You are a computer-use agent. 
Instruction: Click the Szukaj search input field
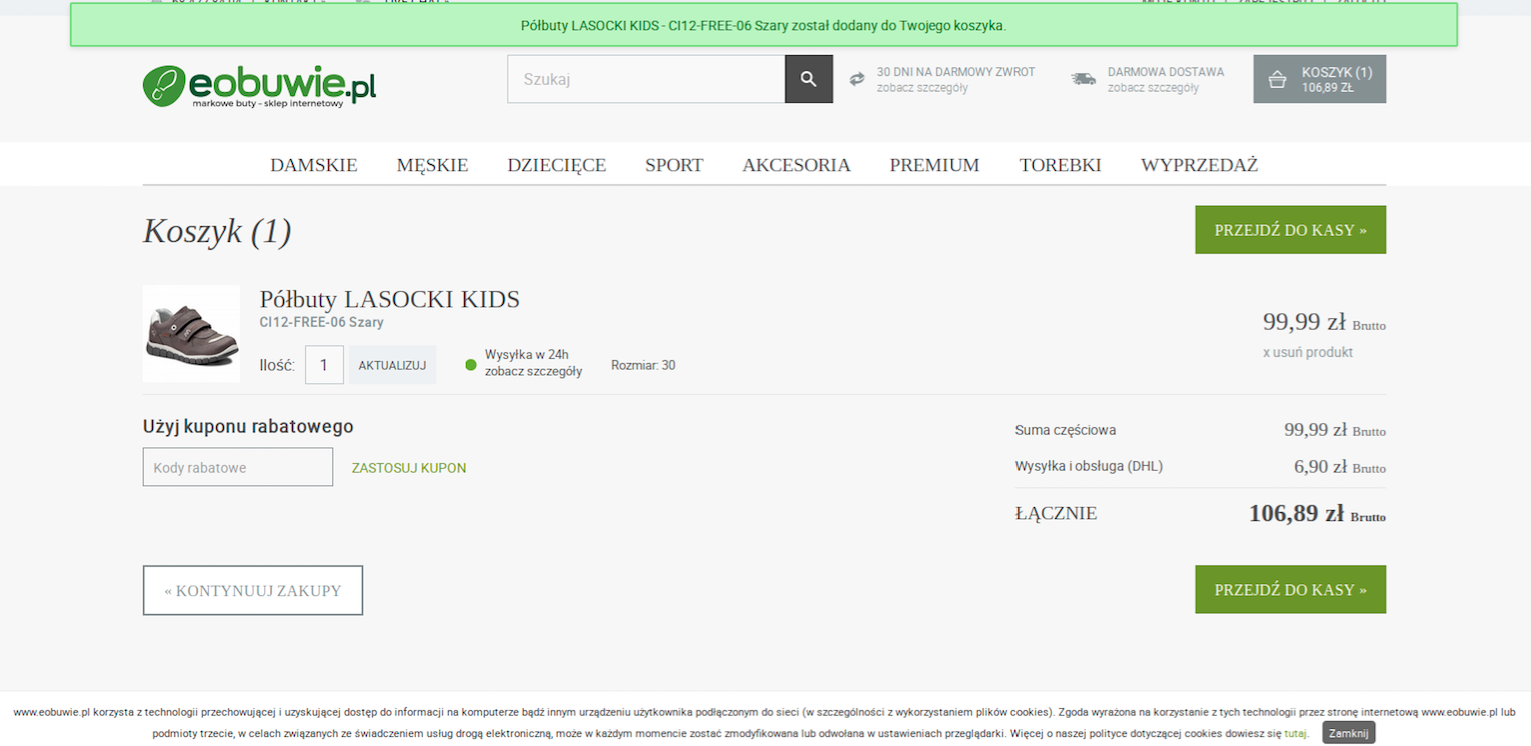(x=646, y=79)
